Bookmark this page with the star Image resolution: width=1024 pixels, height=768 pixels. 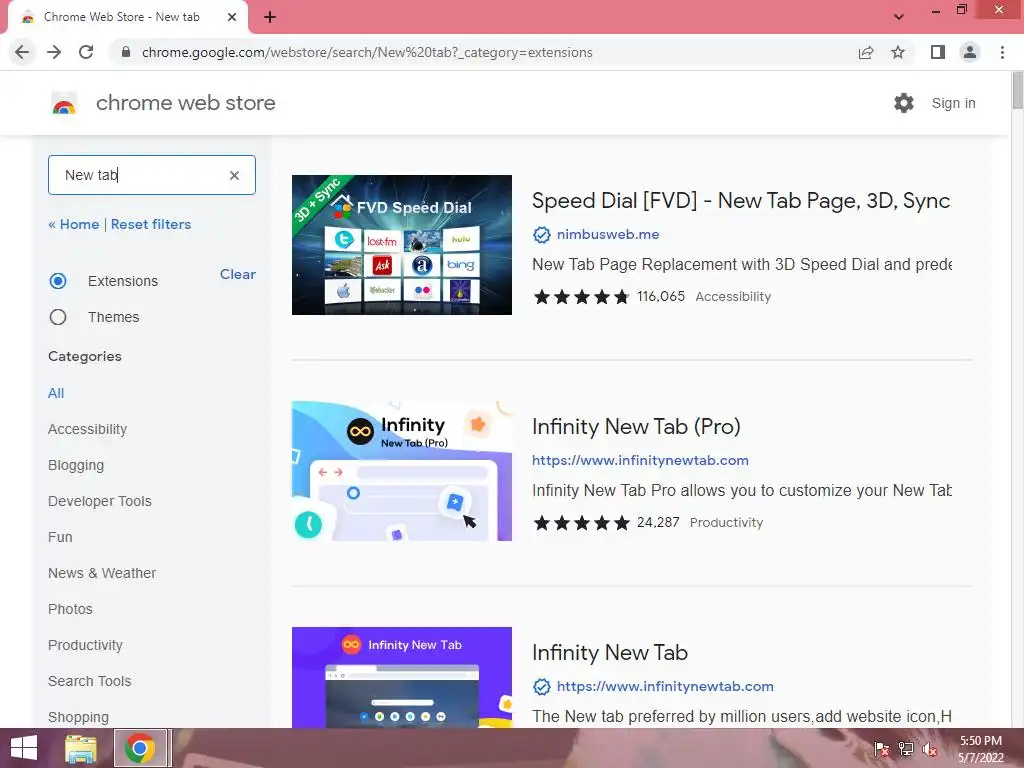[x=898, y=52]
